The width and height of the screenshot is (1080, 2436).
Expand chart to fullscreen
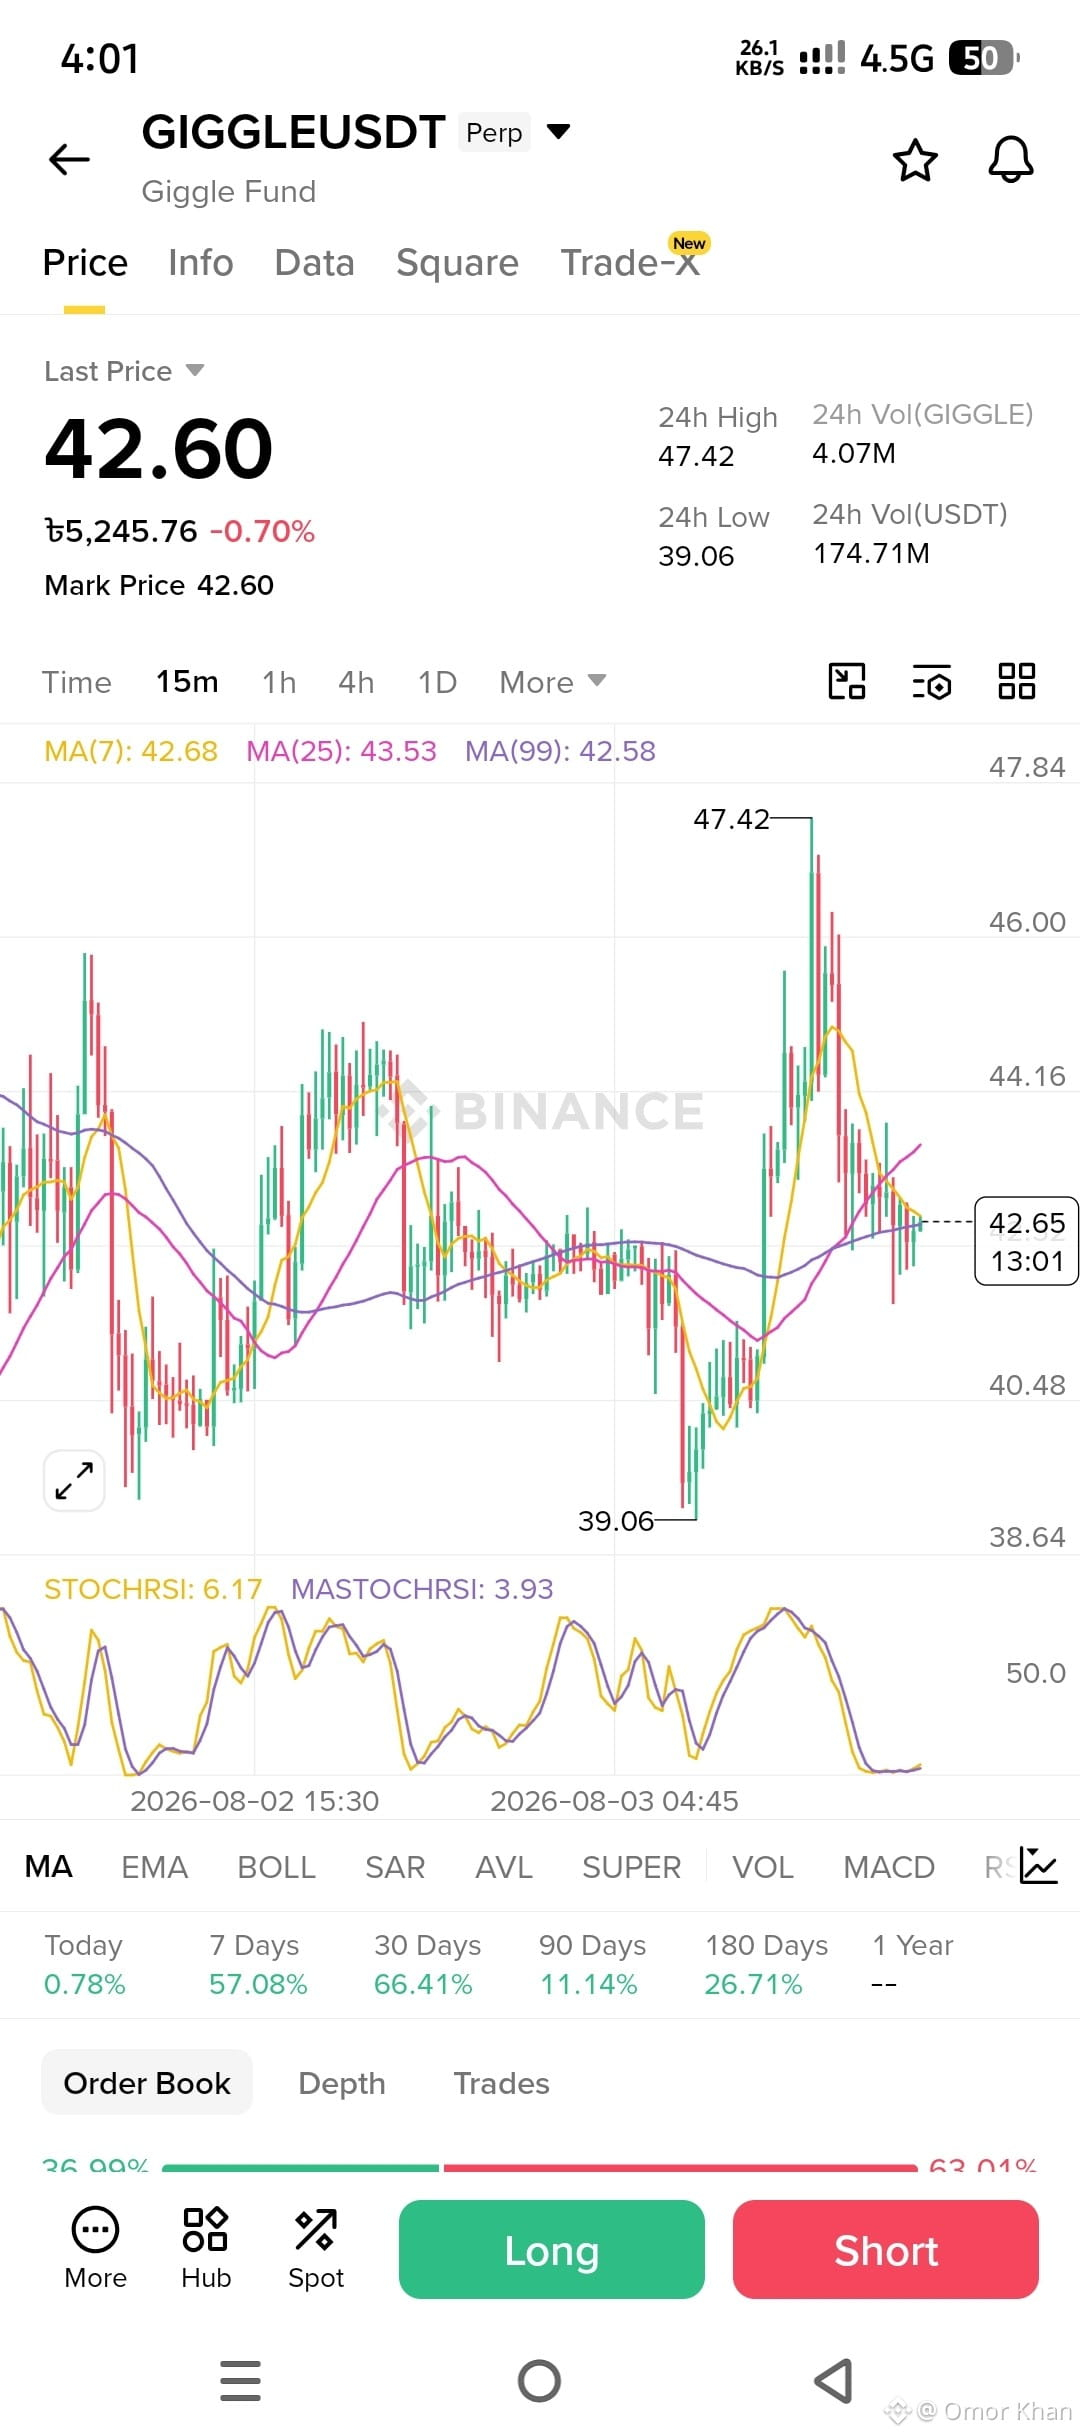(74, 1480)
